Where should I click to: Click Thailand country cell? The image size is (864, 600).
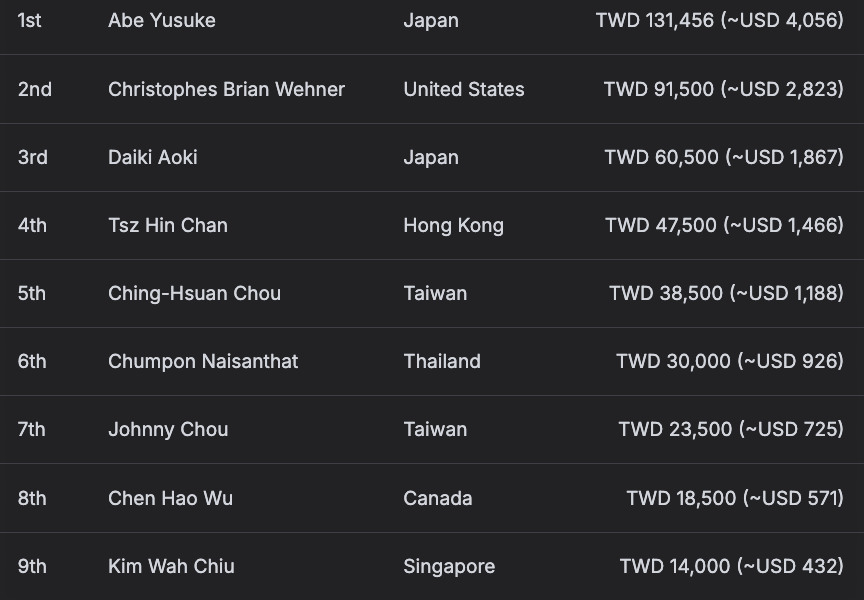442,361
